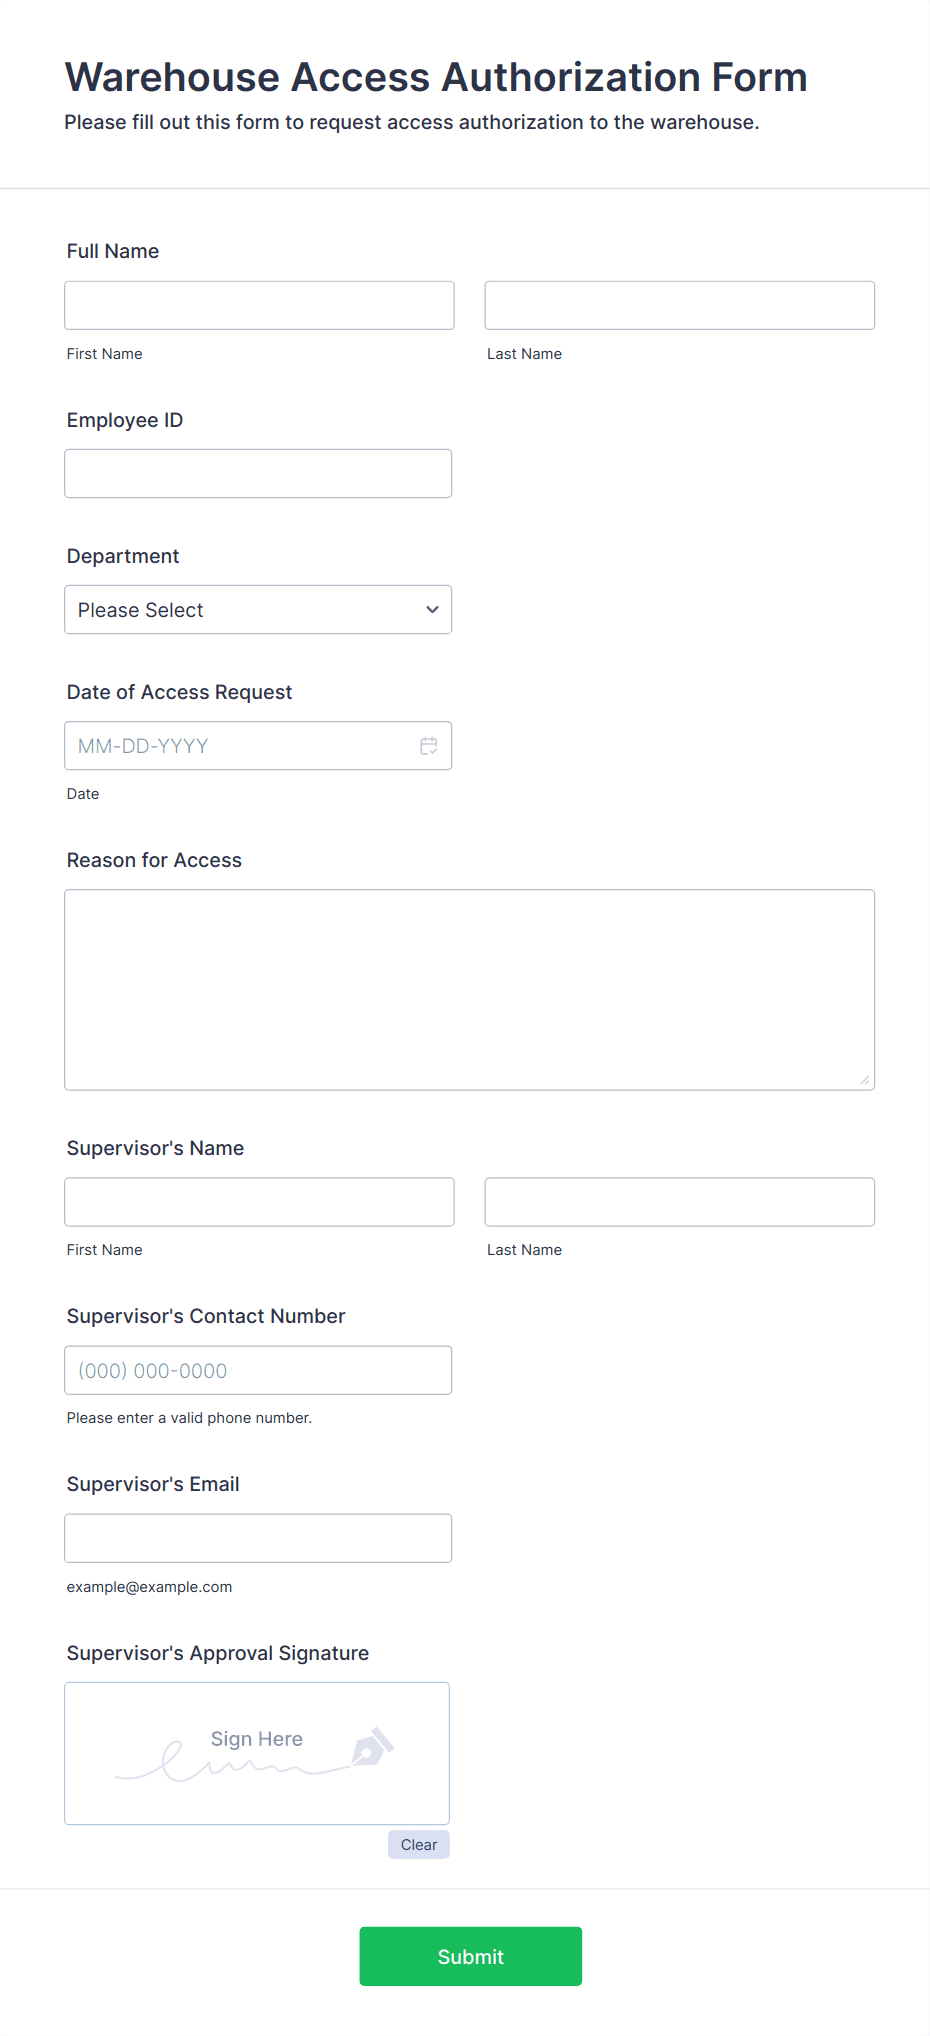Focus the Supervisor's Email input
Viewport: 930px width, 2036px height.
pyautogui.click(x=258, y=1537)
